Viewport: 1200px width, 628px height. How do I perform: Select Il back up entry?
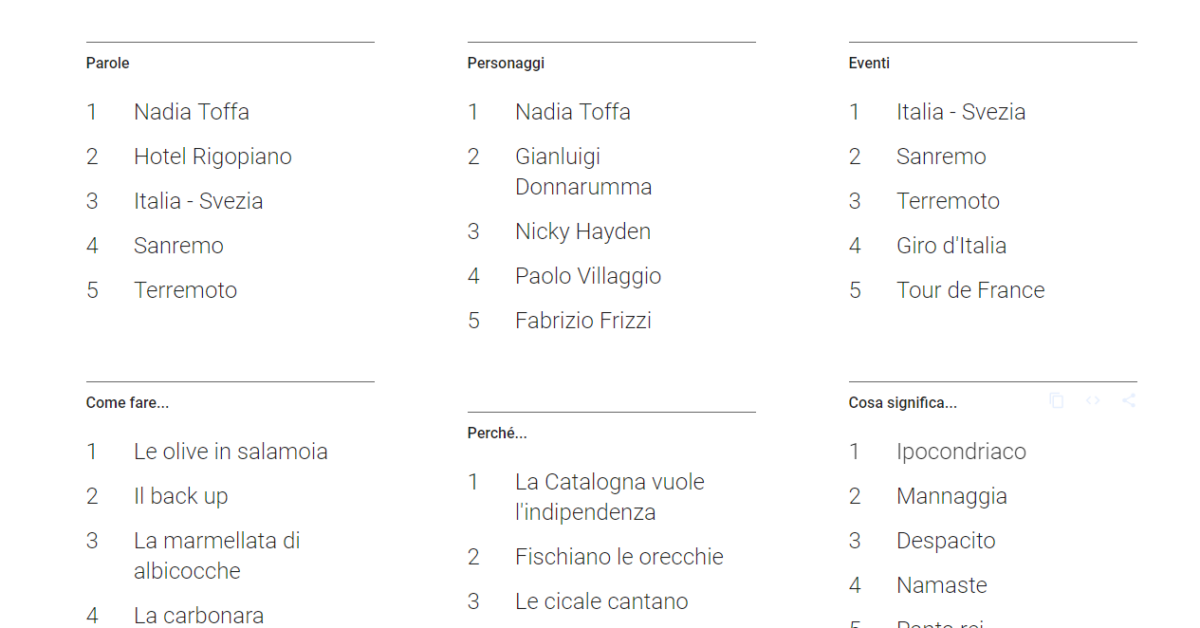(x=181, y=496)
